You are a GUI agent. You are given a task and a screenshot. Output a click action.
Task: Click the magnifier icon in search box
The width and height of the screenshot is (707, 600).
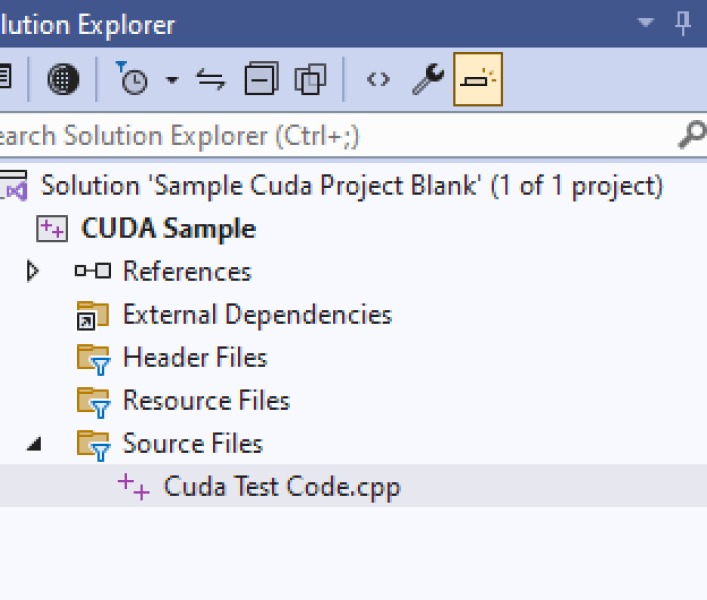[x=691, y=135]
